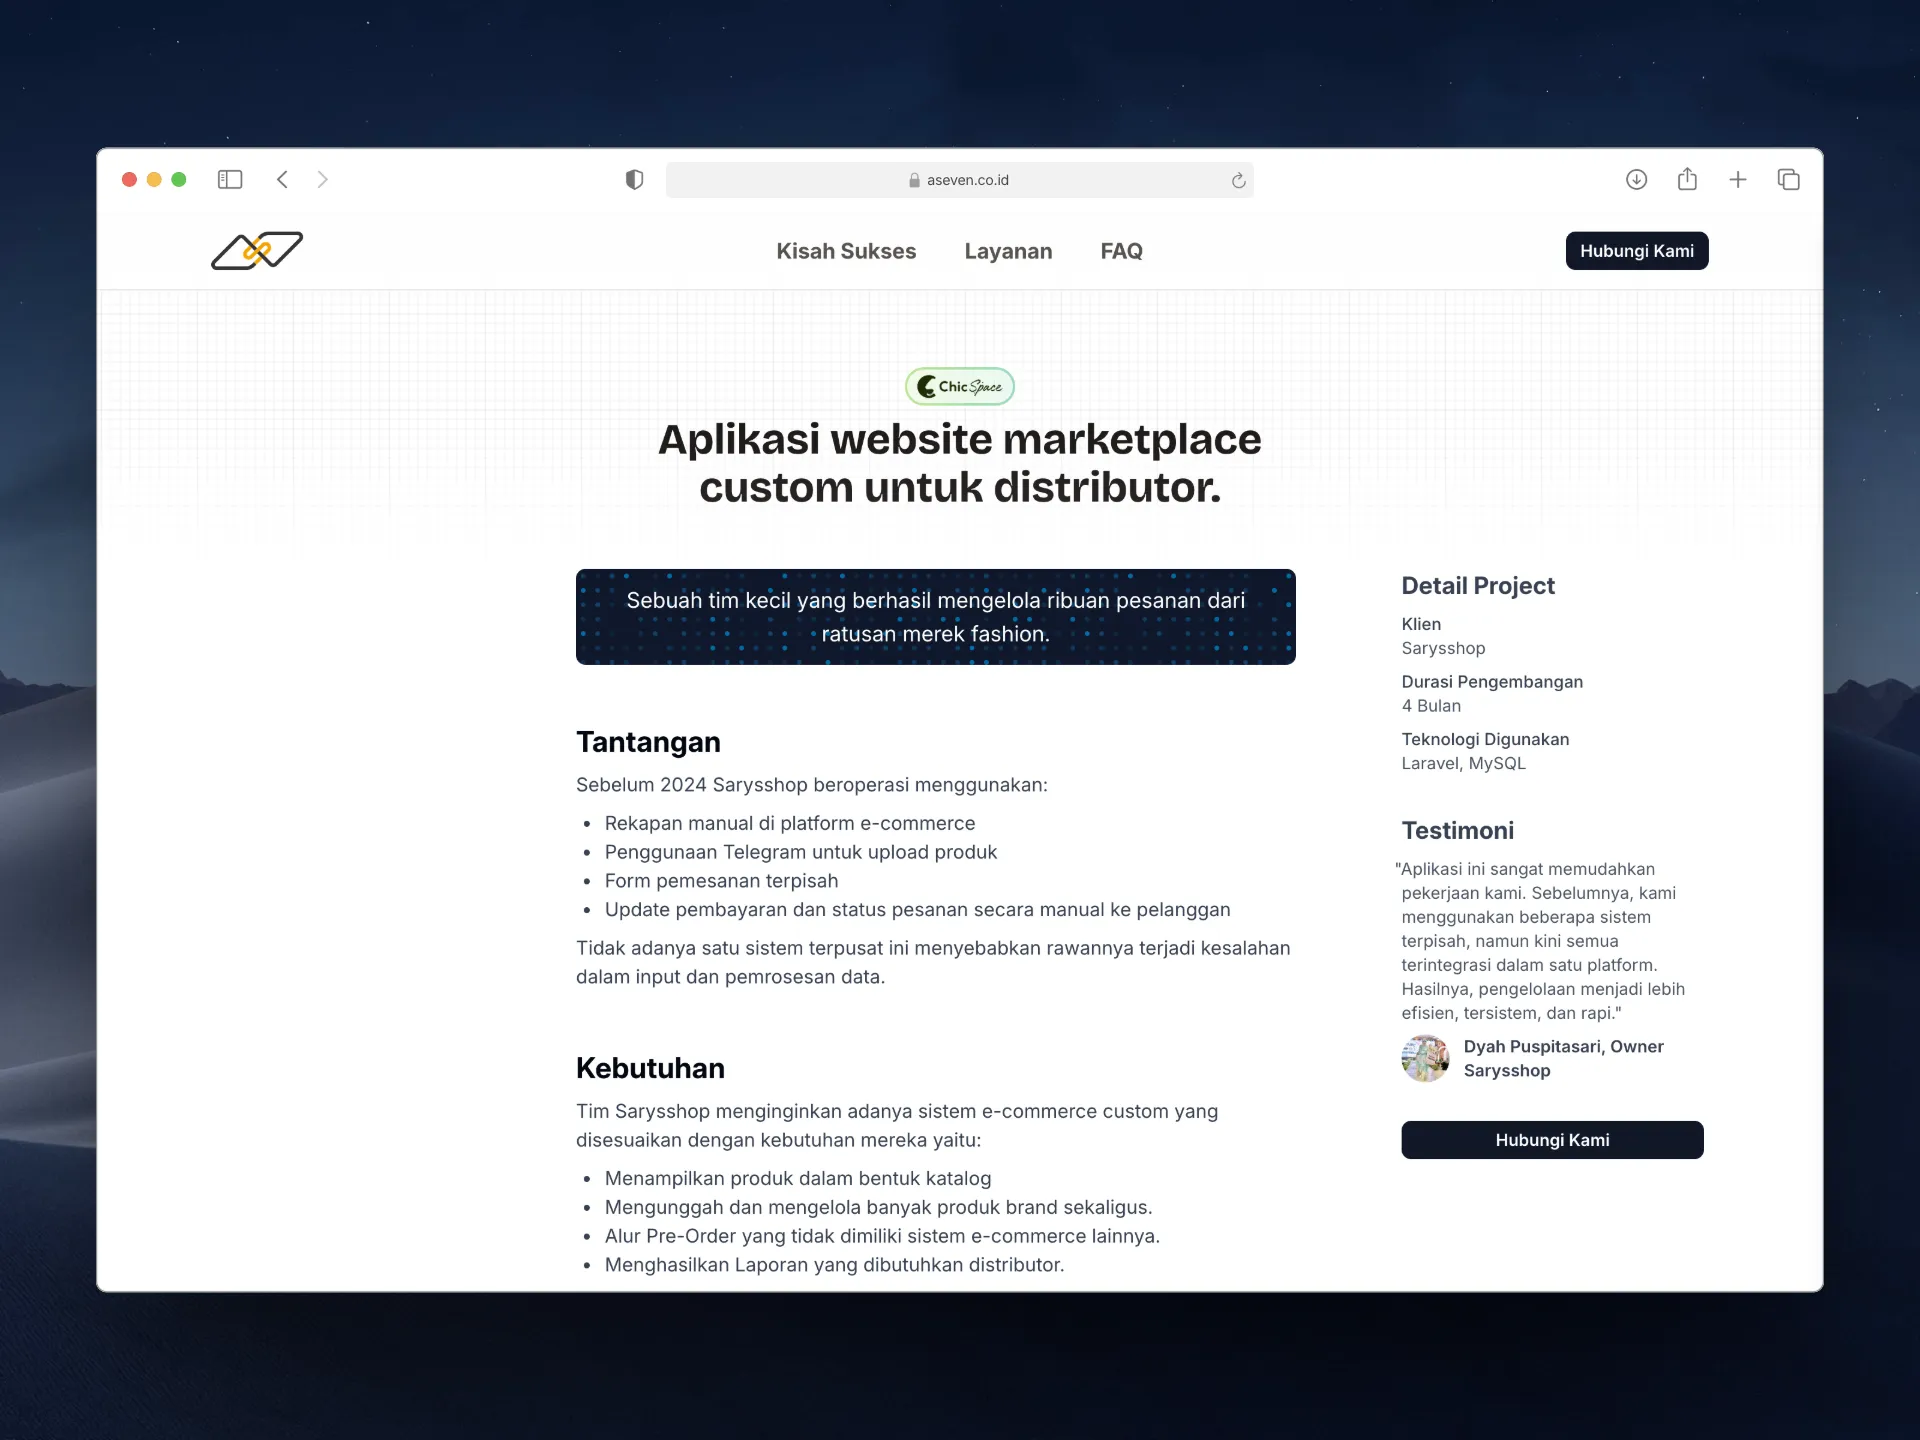Screen dimensions: 1920x1440
Task: Reload the page with the refresh icon
Action: point(1238,180)
